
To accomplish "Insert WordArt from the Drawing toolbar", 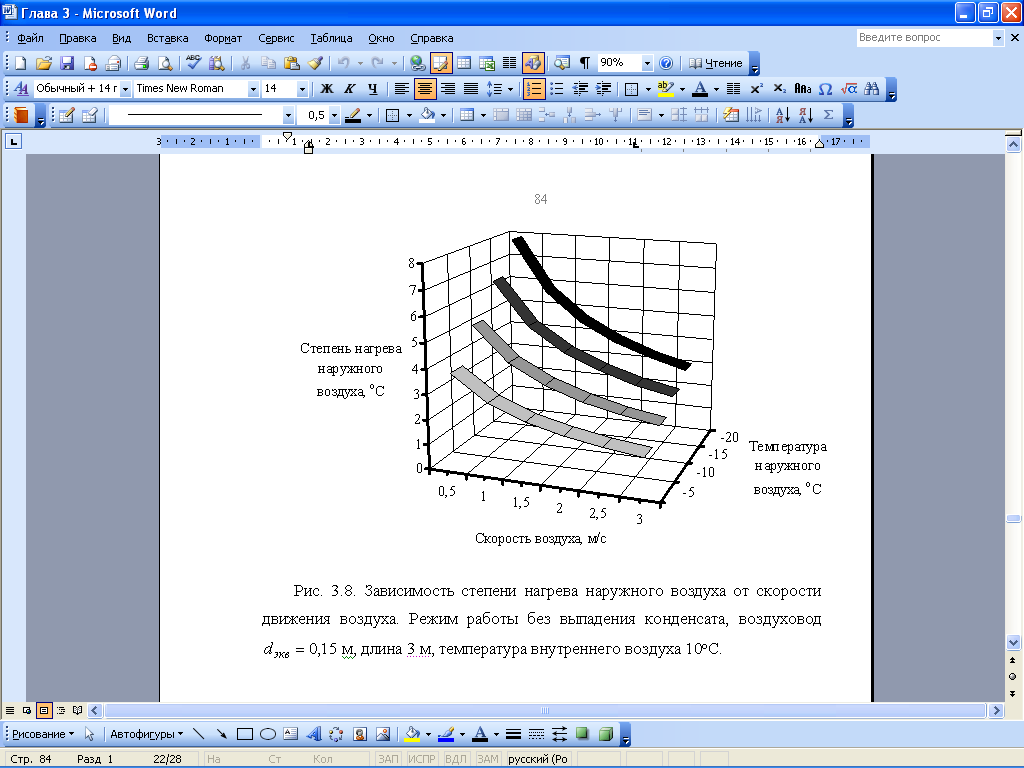I will (x=313, y=734).
